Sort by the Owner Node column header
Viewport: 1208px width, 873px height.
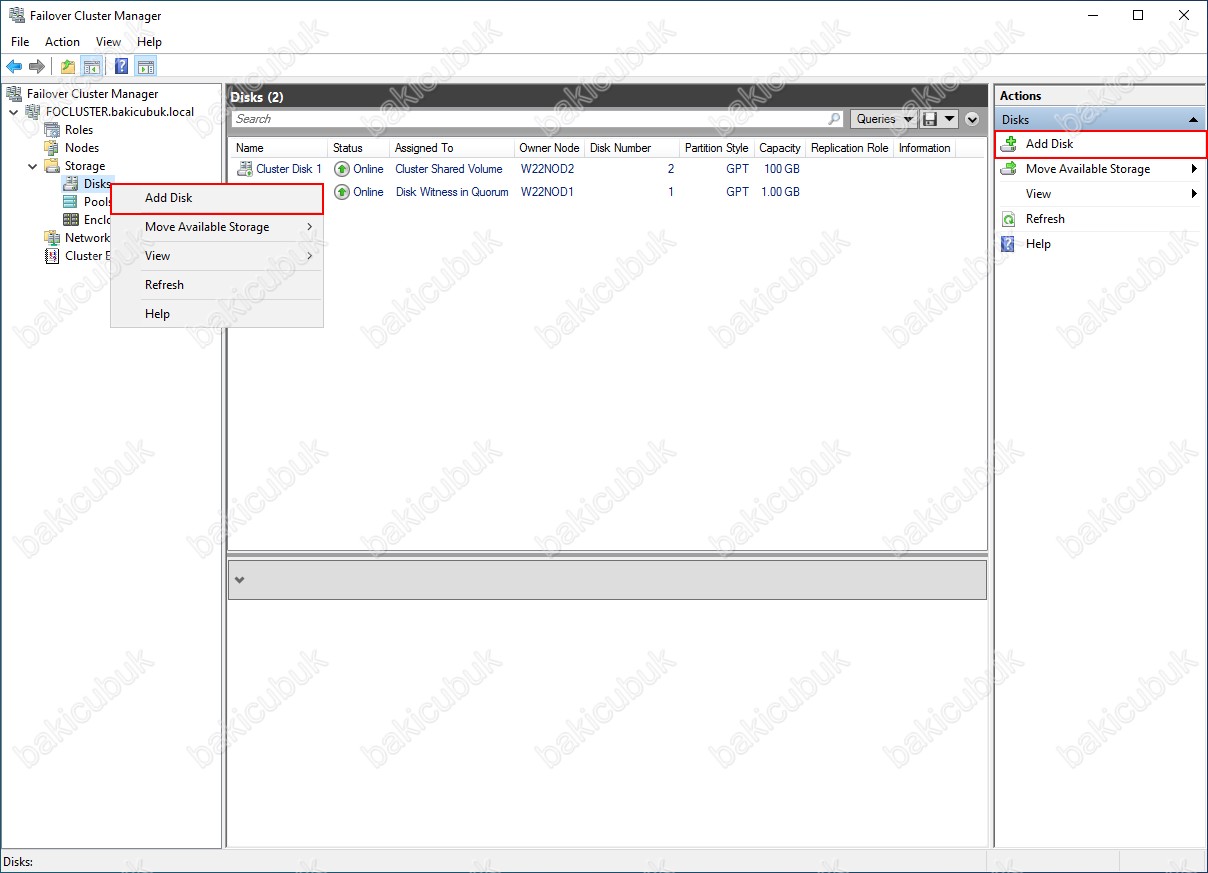coord(549,148)
